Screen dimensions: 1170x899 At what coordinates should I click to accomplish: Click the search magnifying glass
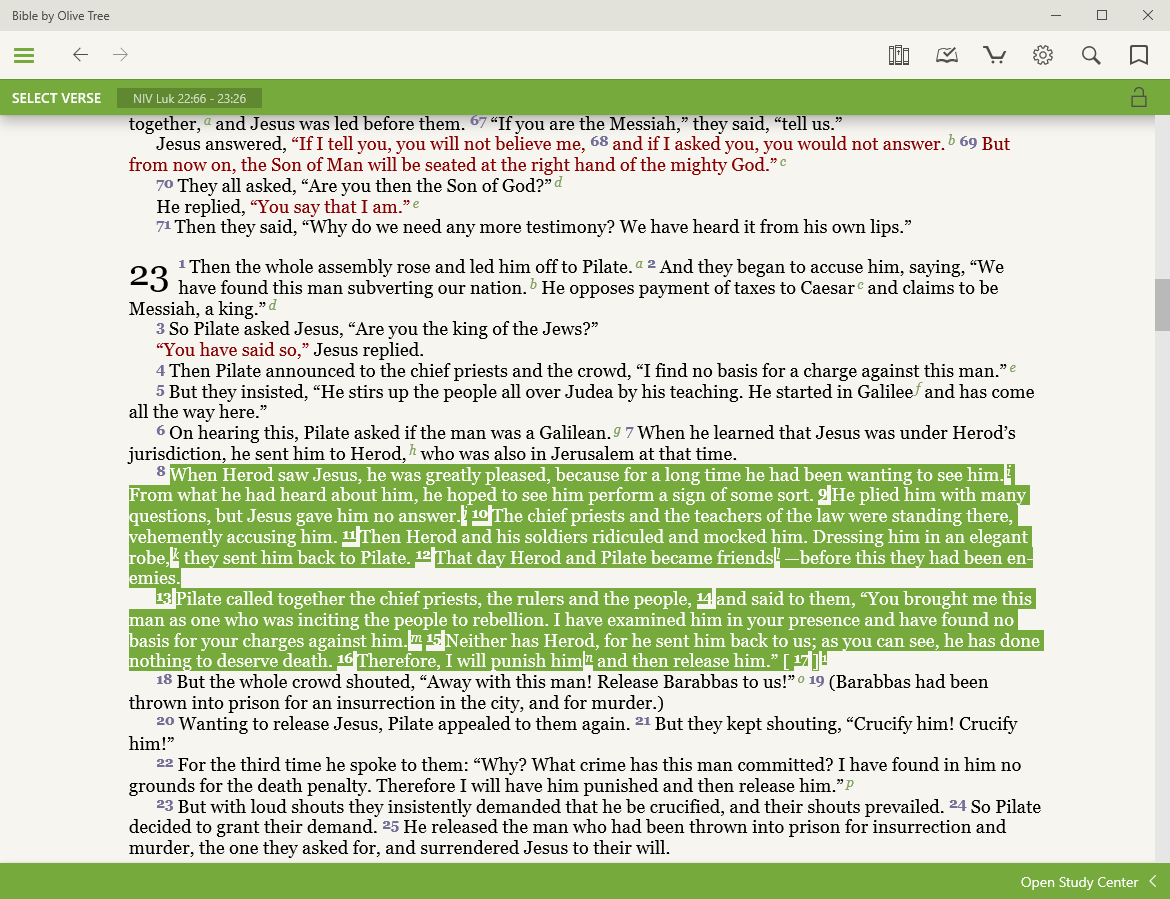click(x=1091, y=55)
